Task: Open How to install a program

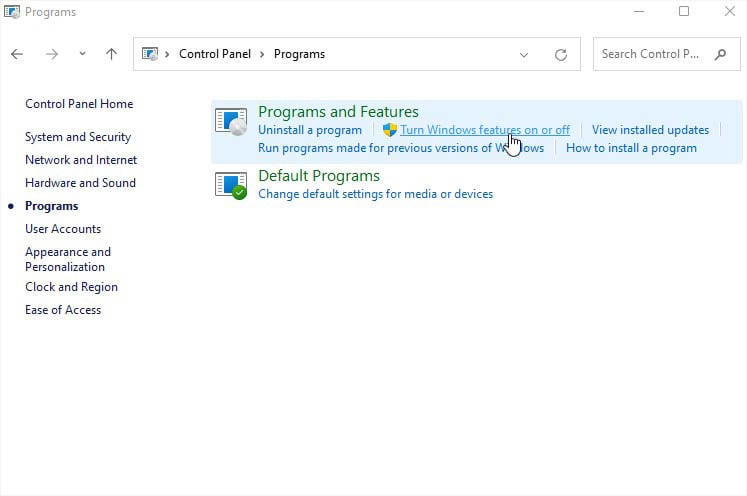Action: pyautogui.click(x=631, y=148)
